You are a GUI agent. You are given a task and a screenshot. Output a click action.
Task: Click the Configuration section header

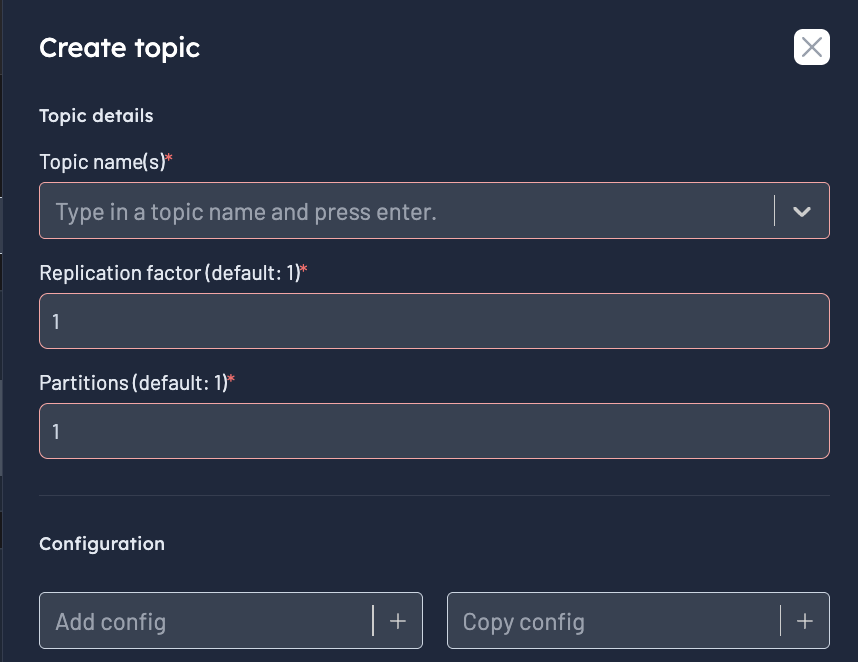101,543
